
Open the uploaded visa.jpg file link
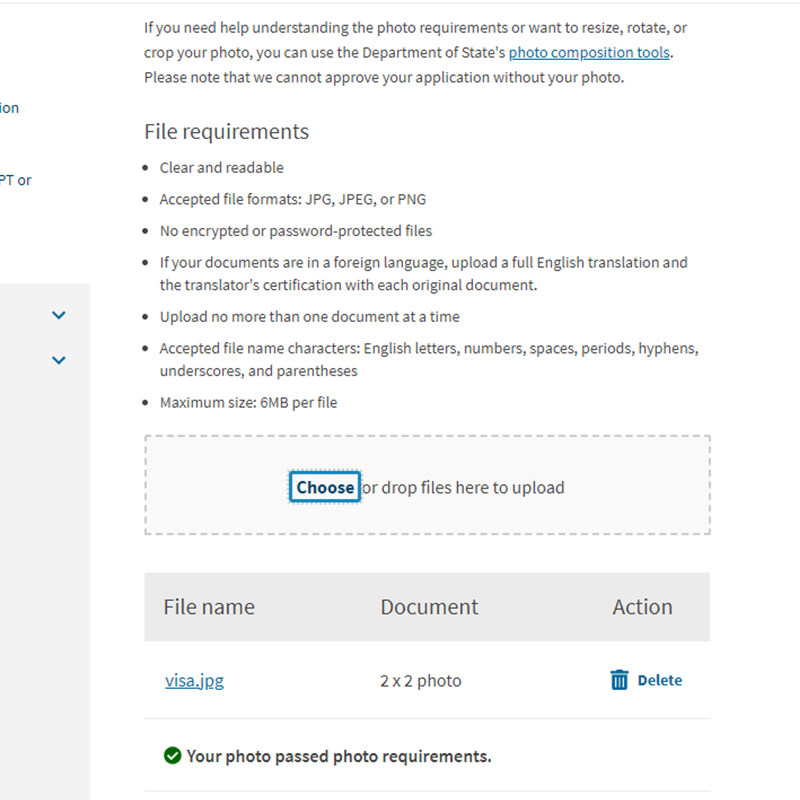point(194,681)
